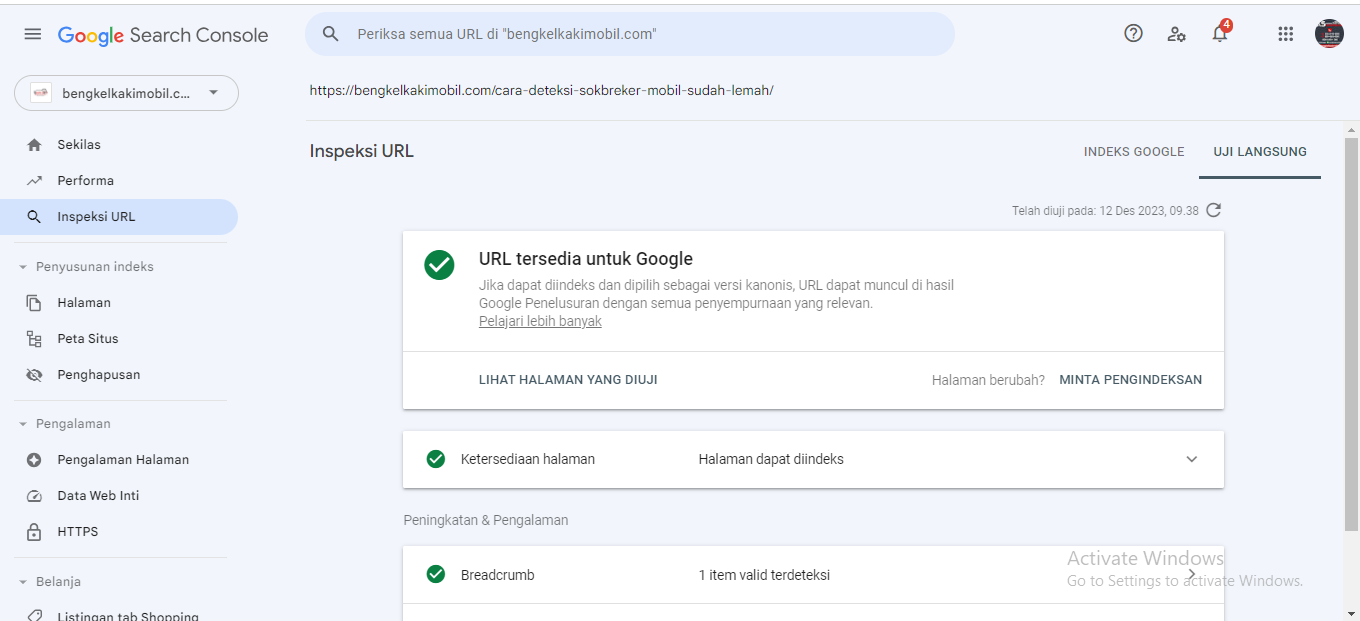Click Minta Pengindeksan button
Image resolution: width=1360 pixels, height=621 pixels.
[1130, 380]
